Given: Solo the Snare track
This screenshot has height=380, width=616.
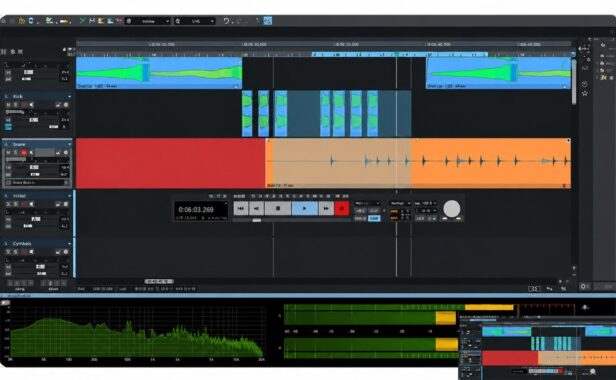Looking at the screenshot, I should click(x=16, y=152).
